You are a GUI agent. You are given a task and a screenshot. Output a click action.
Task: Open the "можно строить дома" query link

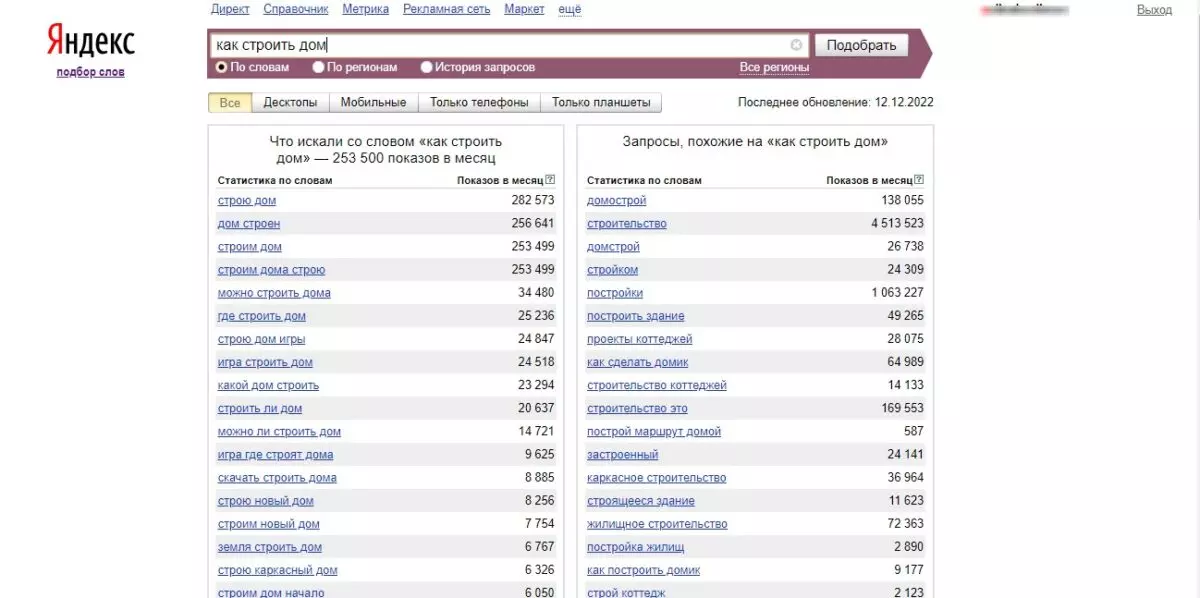pyautogui.click(x=274, y=293)
